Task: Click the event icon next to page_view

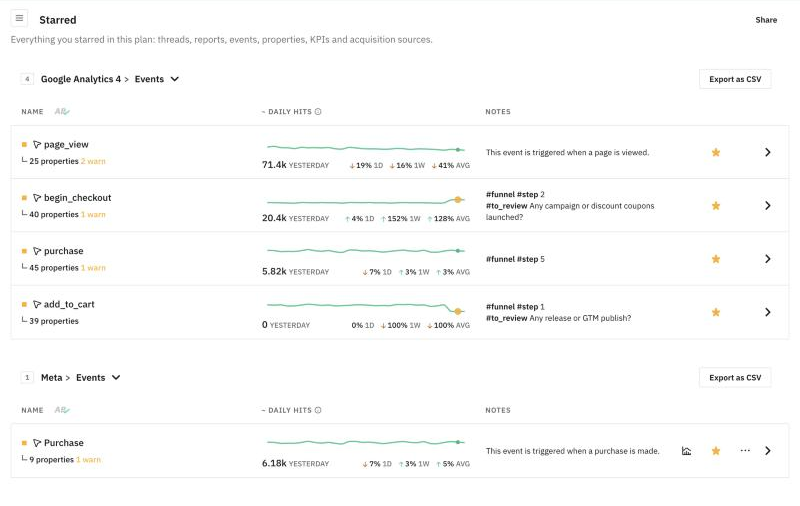Action: pos(37,145)
